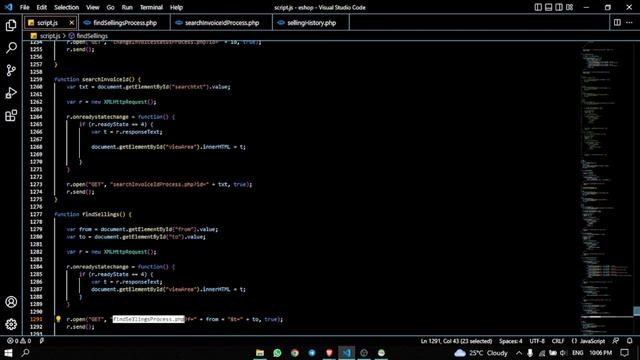This screenshot has width=640, height=360.
Task: Open the Extensions view
Action: tap(11, 116)
